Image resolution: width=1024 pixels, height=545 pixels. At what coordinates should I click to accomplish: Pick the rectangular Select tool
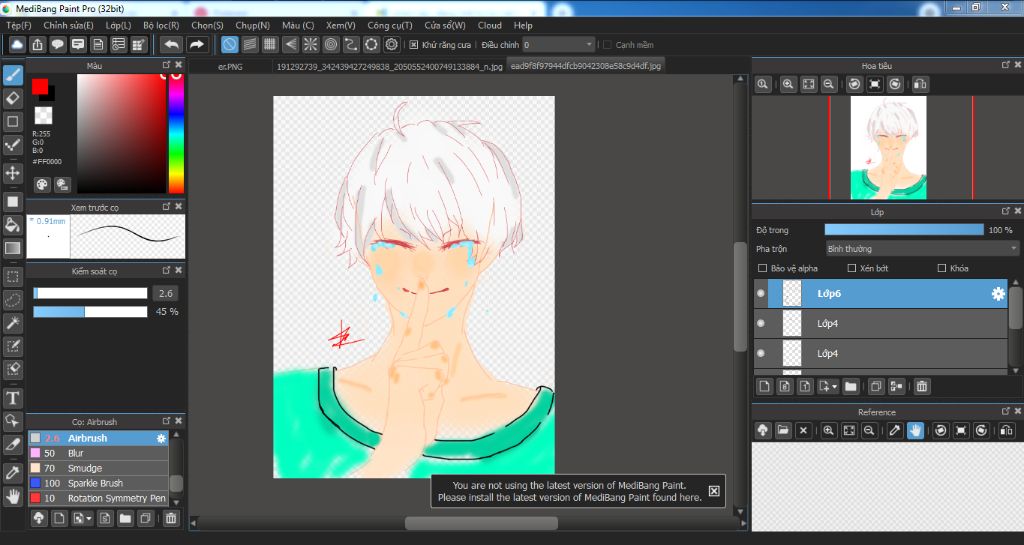(12, 277)
